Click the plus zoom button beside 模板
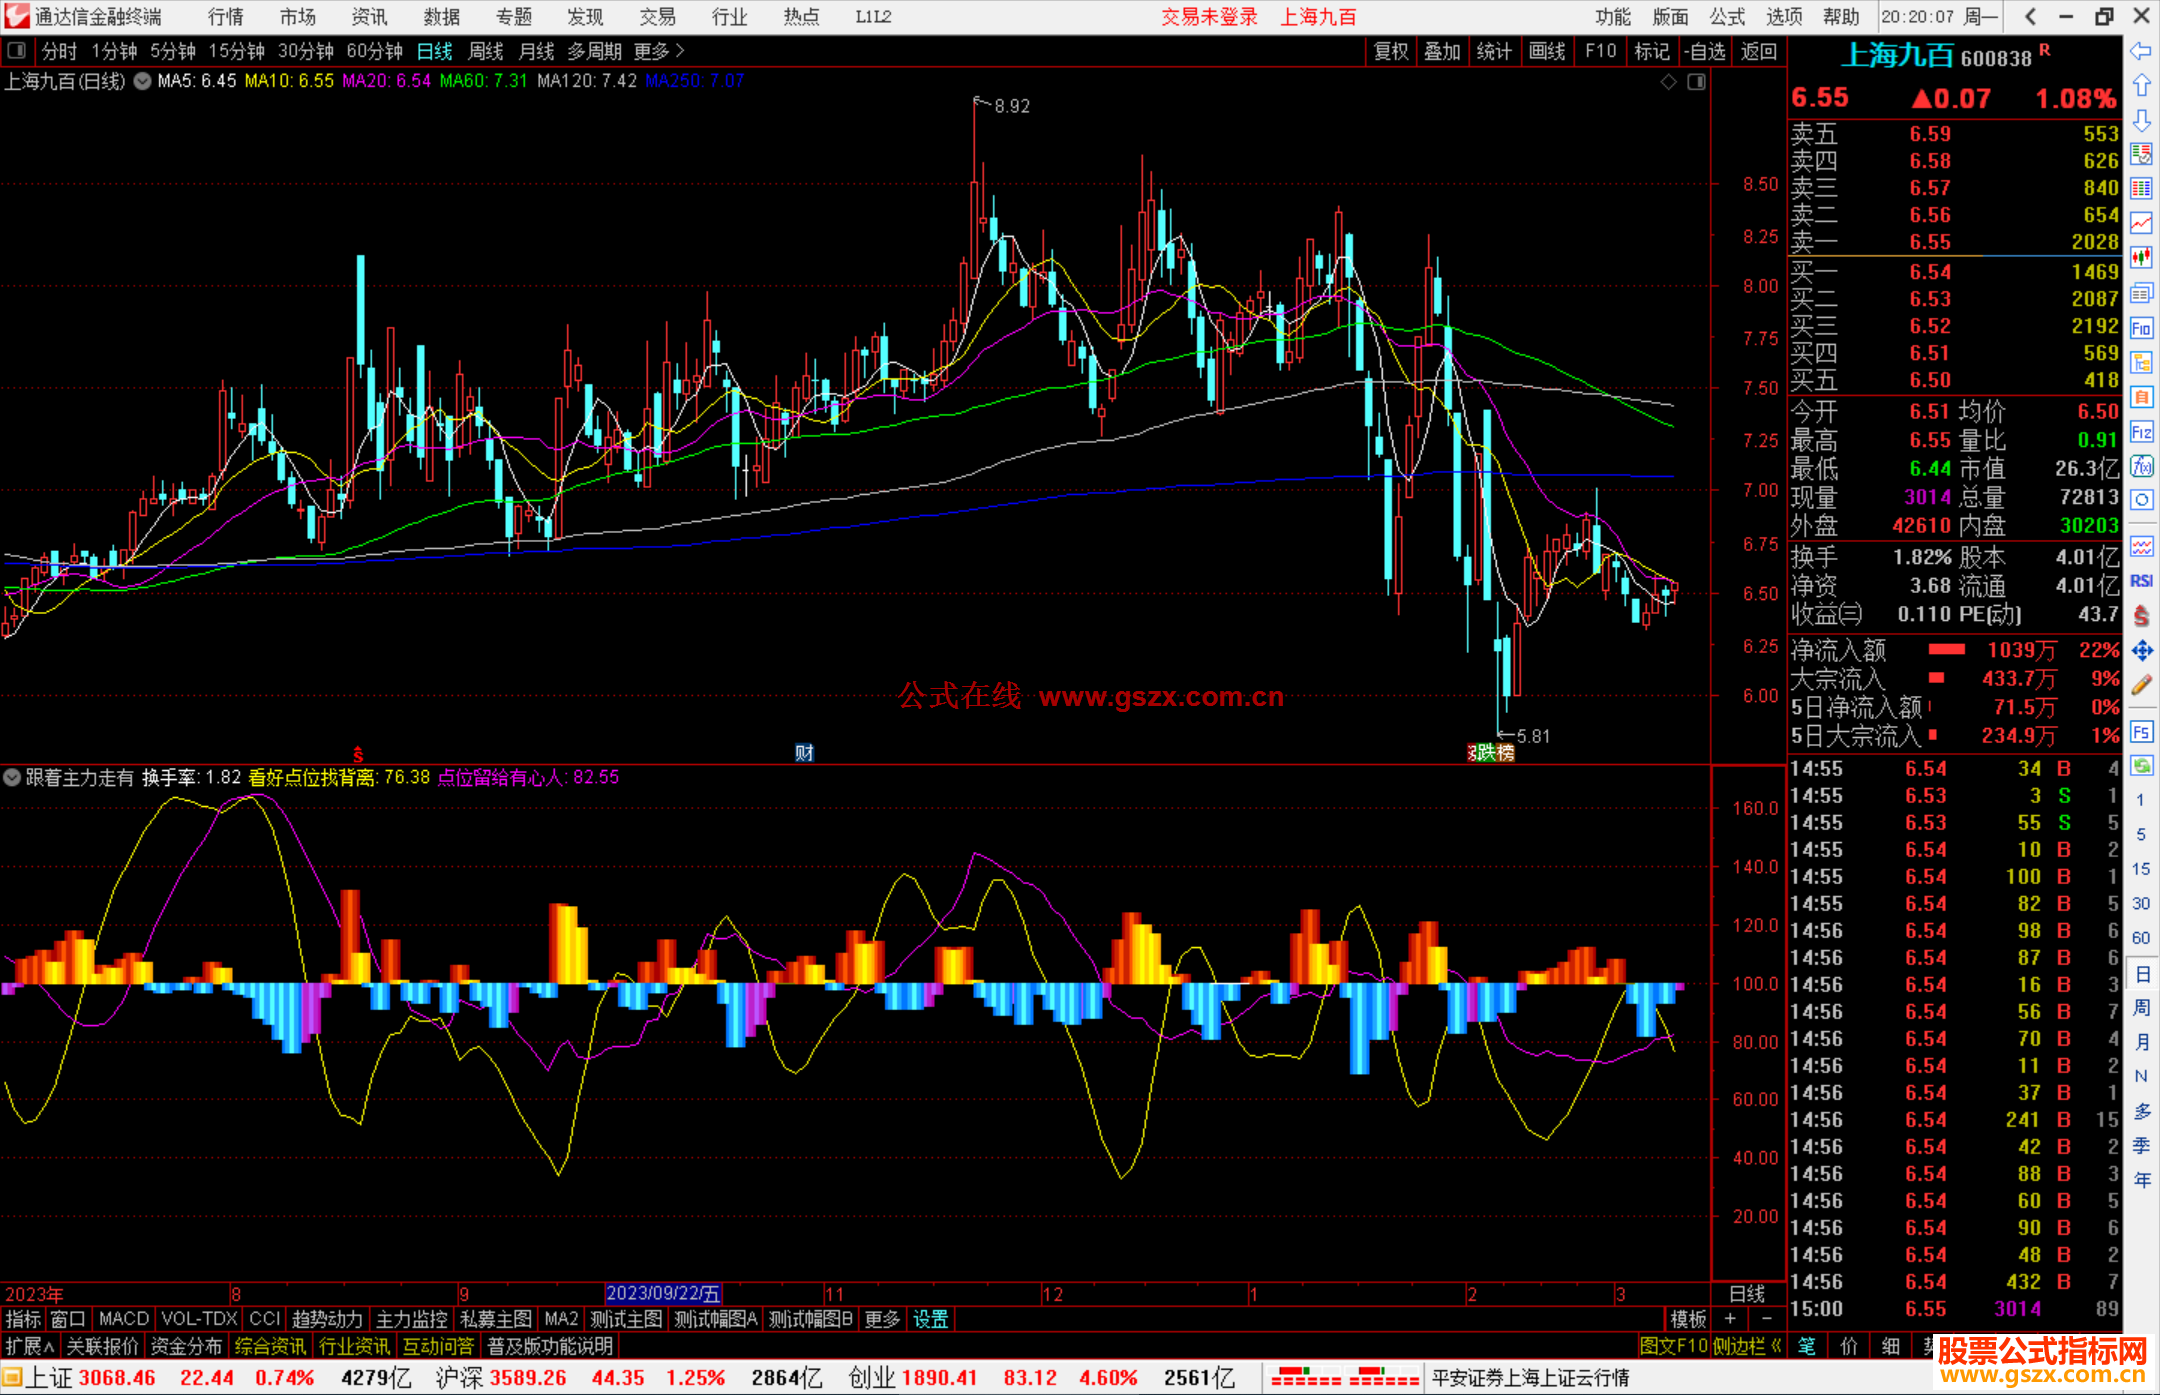The width and height of the screenshot is (2160, 1395). point(1730,1319)
